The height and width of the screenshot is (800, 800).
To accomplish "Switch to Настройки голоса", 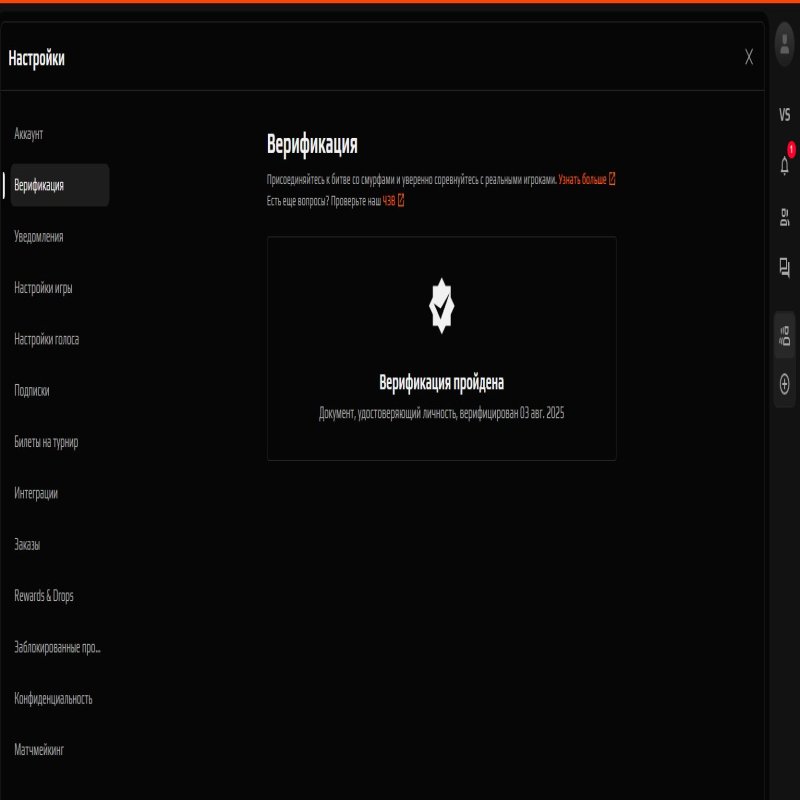I will tap(47, 340).
